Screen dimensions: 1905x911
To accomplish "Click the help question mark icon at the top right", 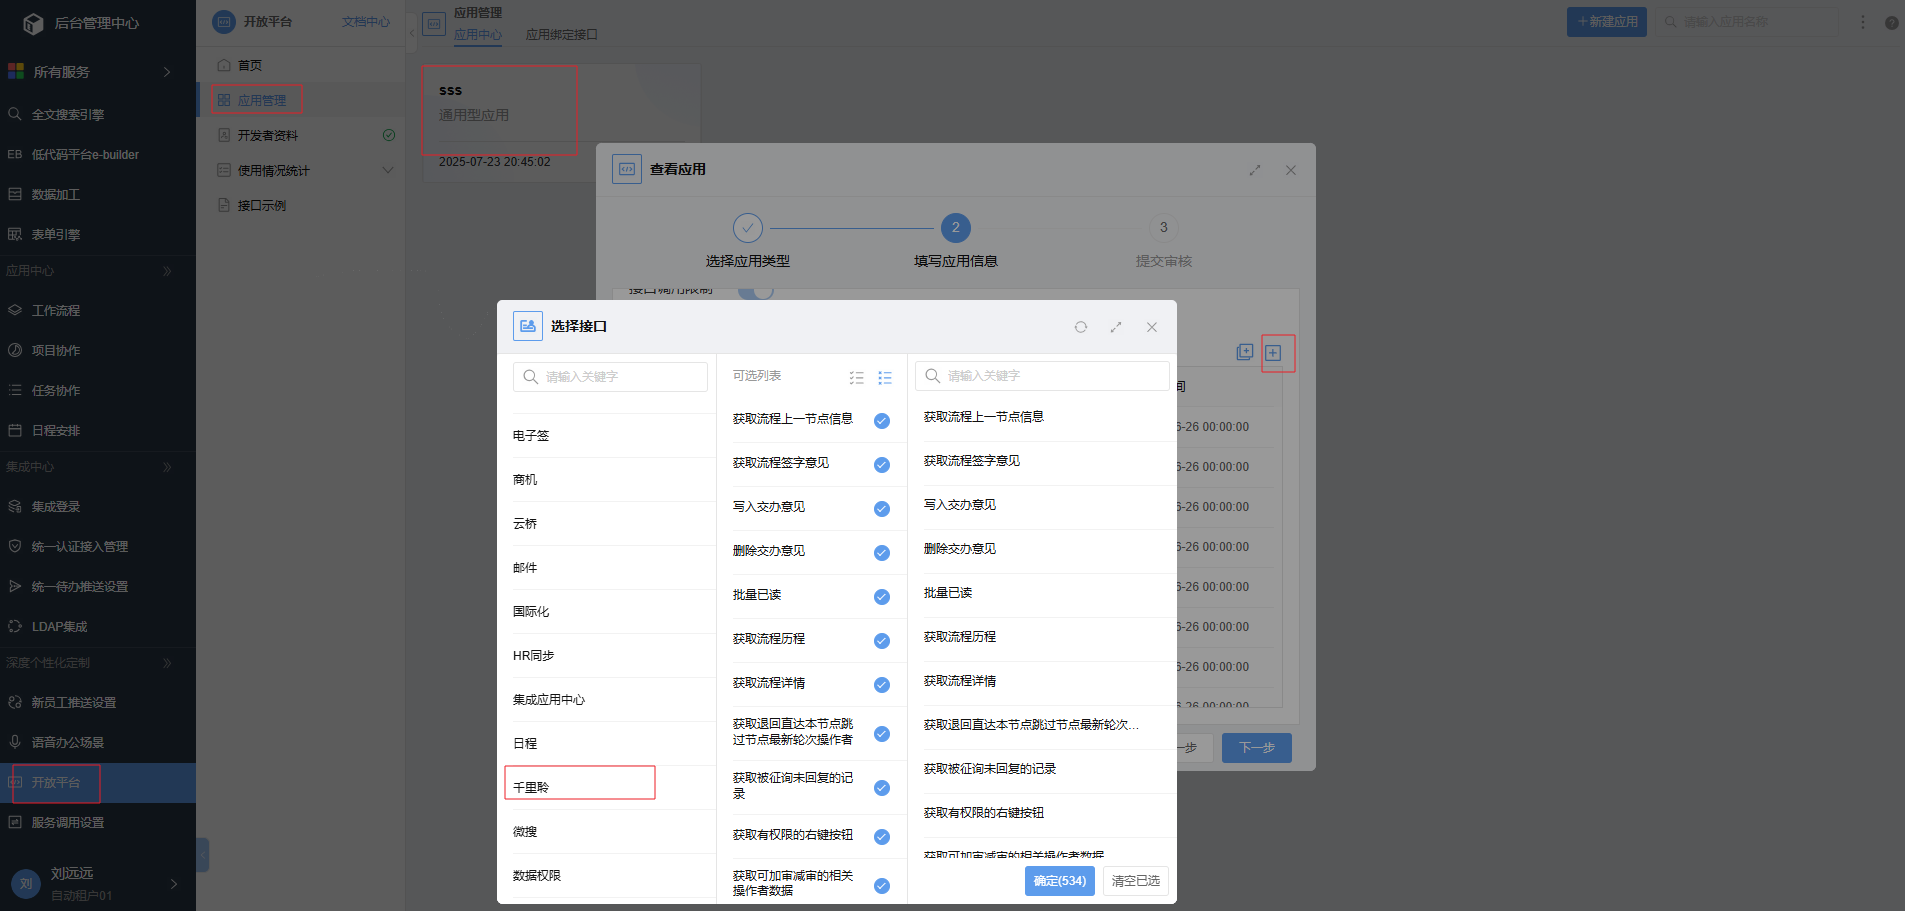I will 1891,22.
